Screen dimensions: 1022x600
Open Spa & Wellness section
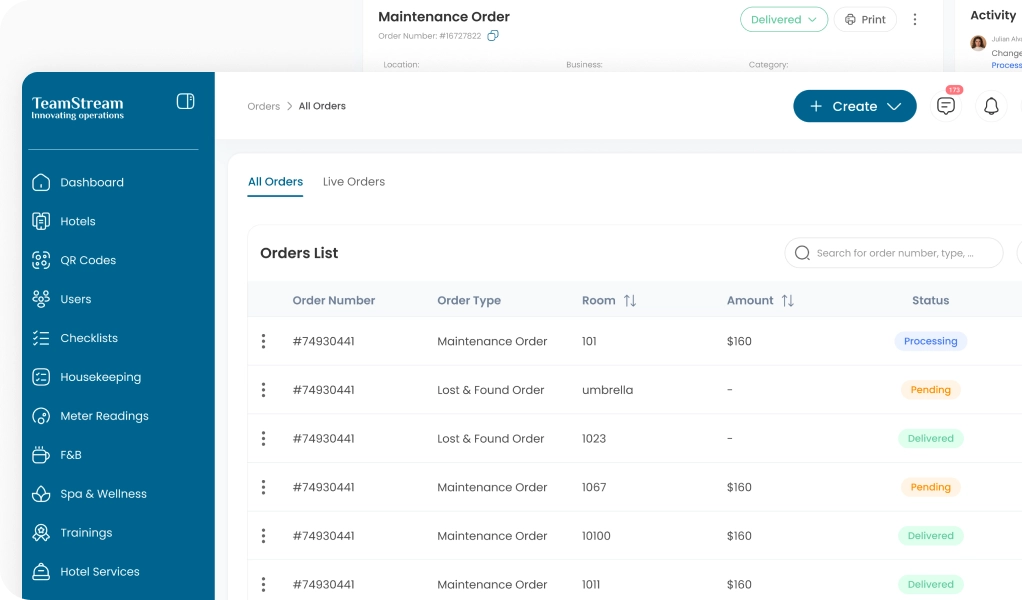click(x=103, y=494)
